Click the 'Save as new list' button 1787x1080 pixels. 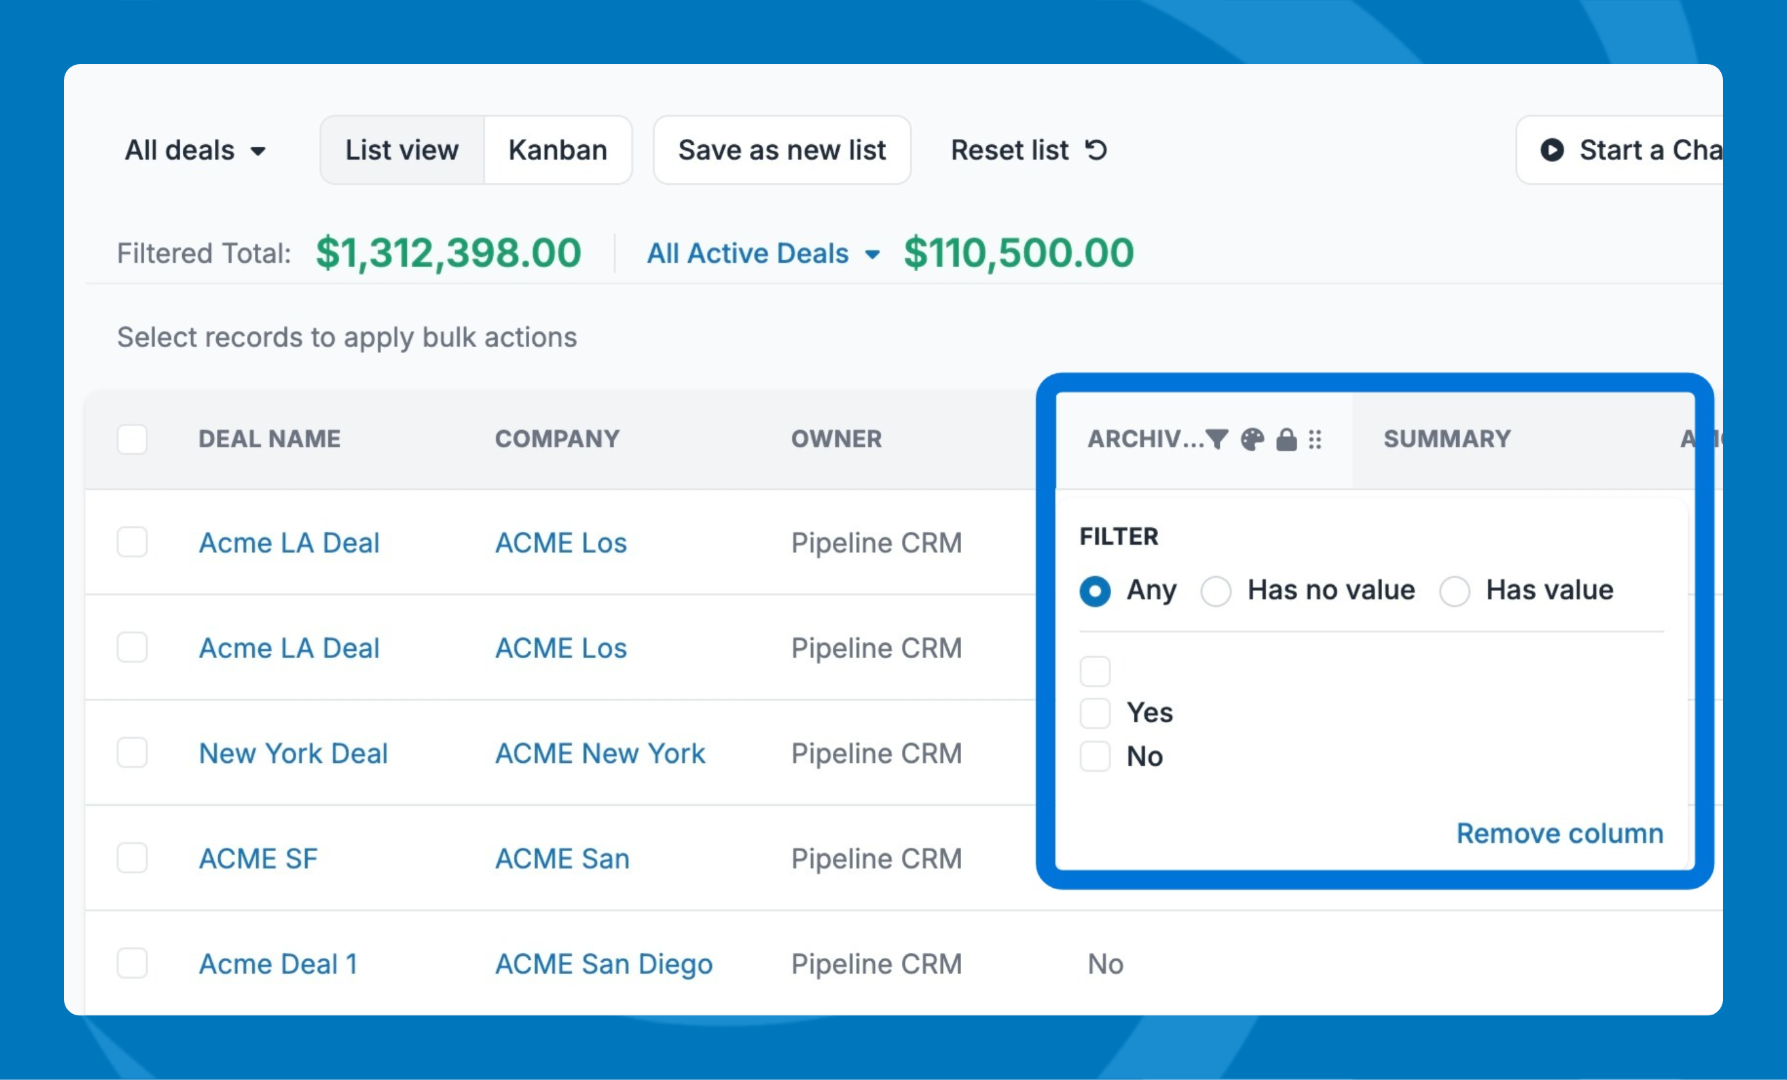[782, 150]
